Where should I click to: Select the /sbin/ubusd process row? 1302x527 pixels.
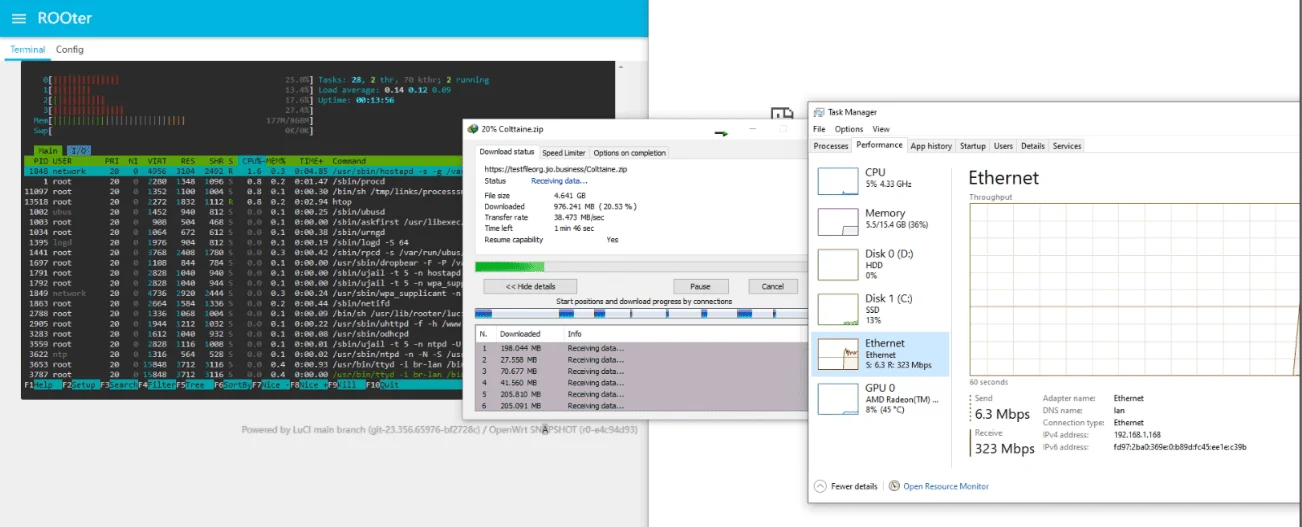(x=243, y=212)
